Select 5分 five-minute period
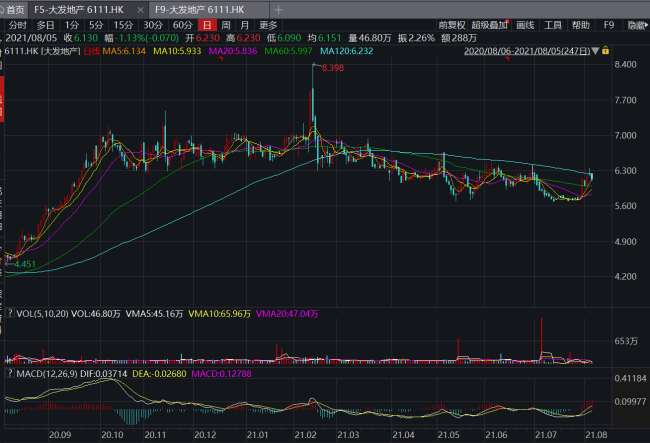This screenshot has height=443, width=650. point(96,25)
